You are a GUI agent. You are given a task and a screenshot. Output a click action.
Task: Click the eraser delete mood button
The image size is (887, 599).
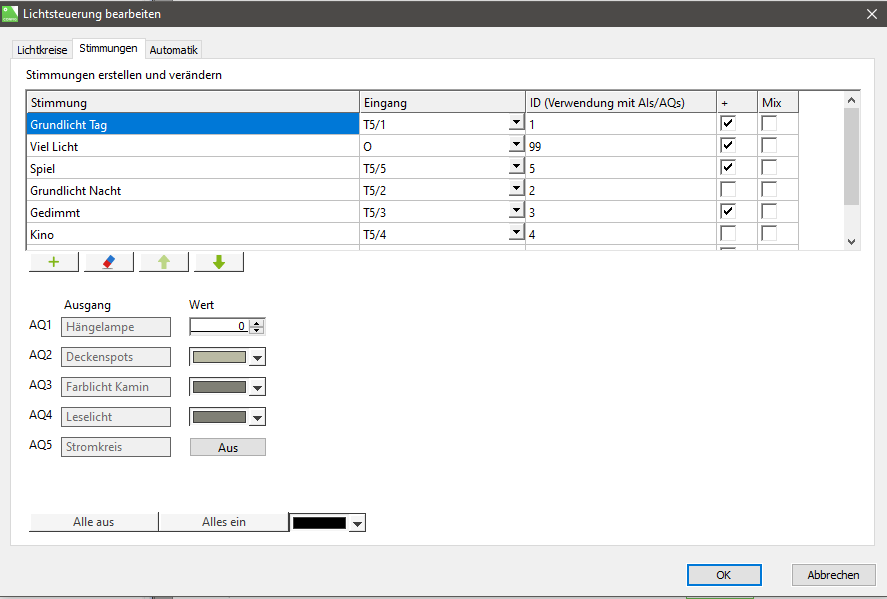pyautogui.click(x=109, y=262)
